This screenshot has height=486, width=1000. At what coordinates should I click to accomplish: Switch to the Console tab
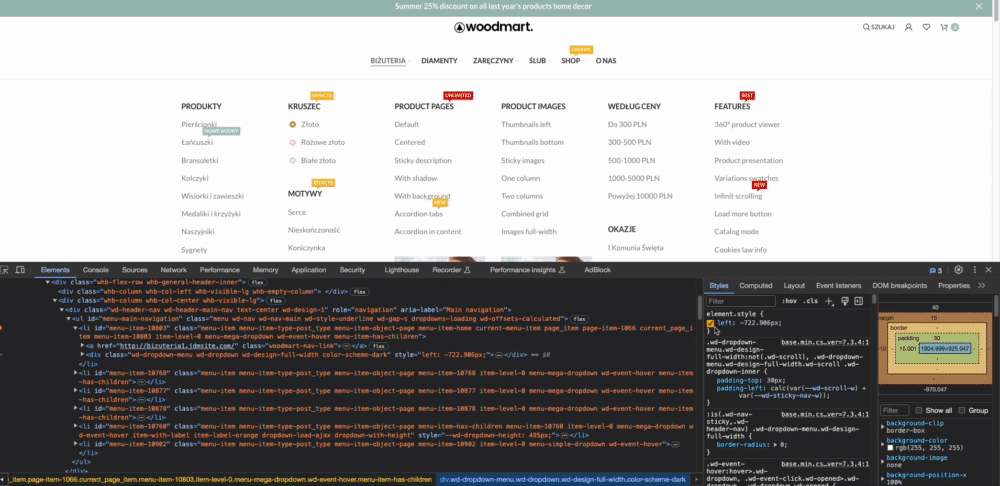pyautogui.click(x=96, y=270)
